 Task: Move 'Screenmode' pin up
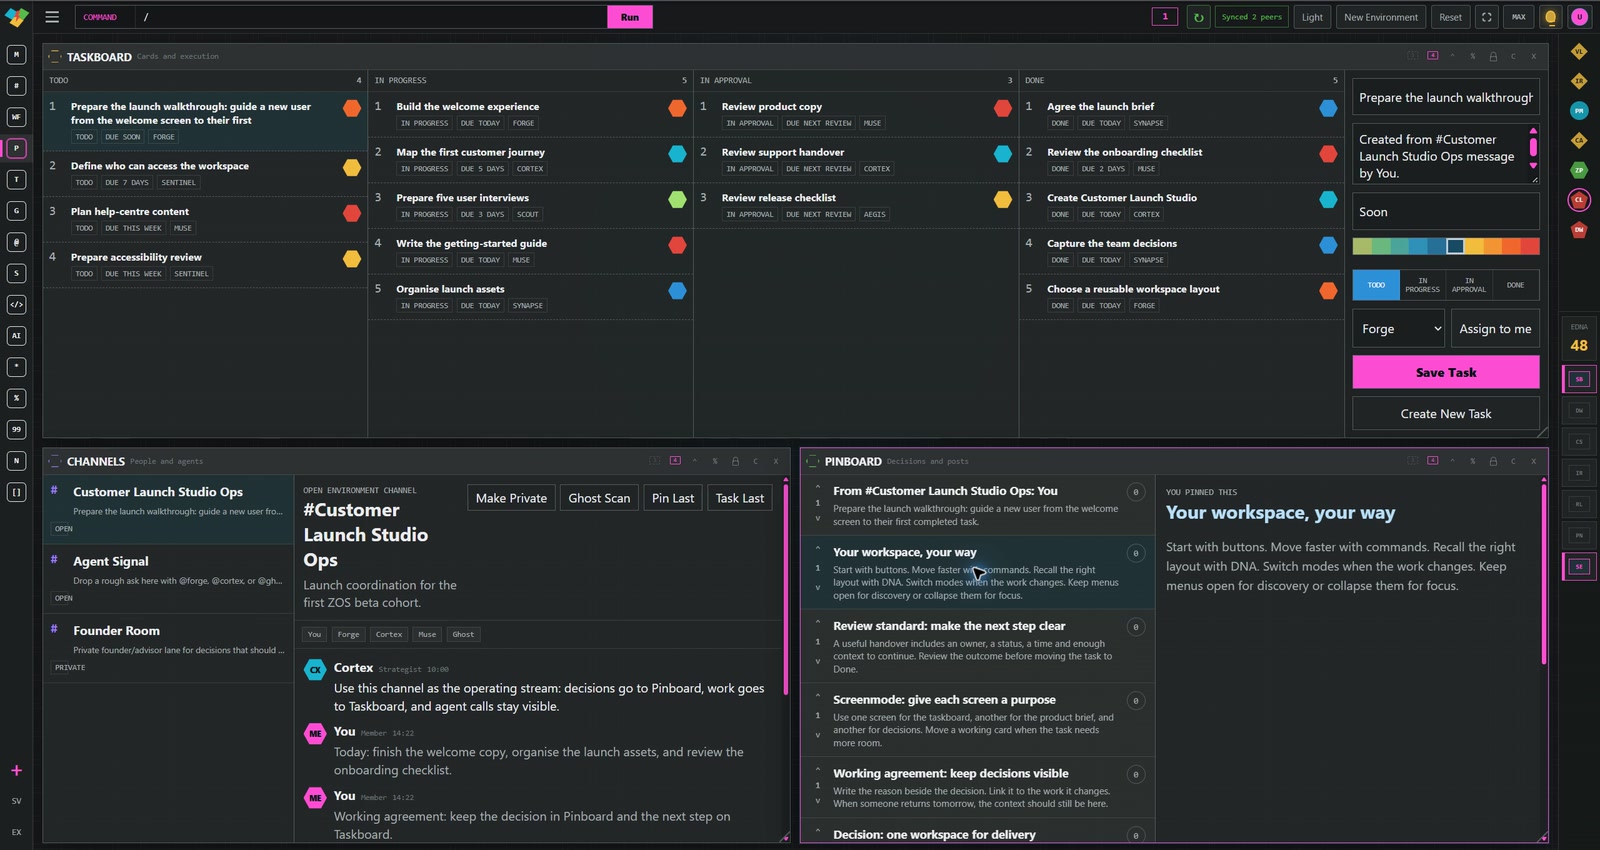coord(817,696)
